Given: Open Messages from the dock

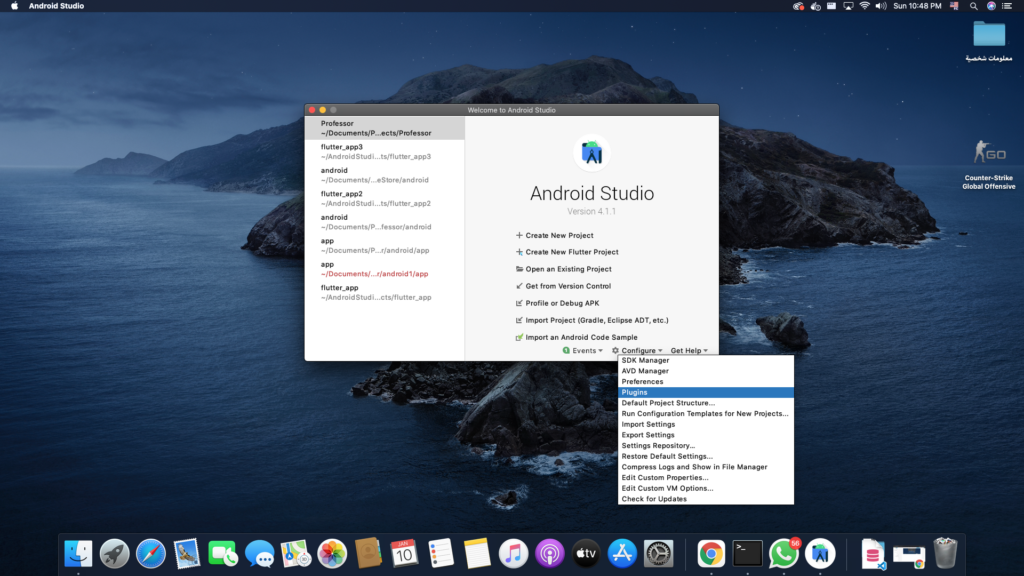Looking at the screenshot, I should coord(259,554).
